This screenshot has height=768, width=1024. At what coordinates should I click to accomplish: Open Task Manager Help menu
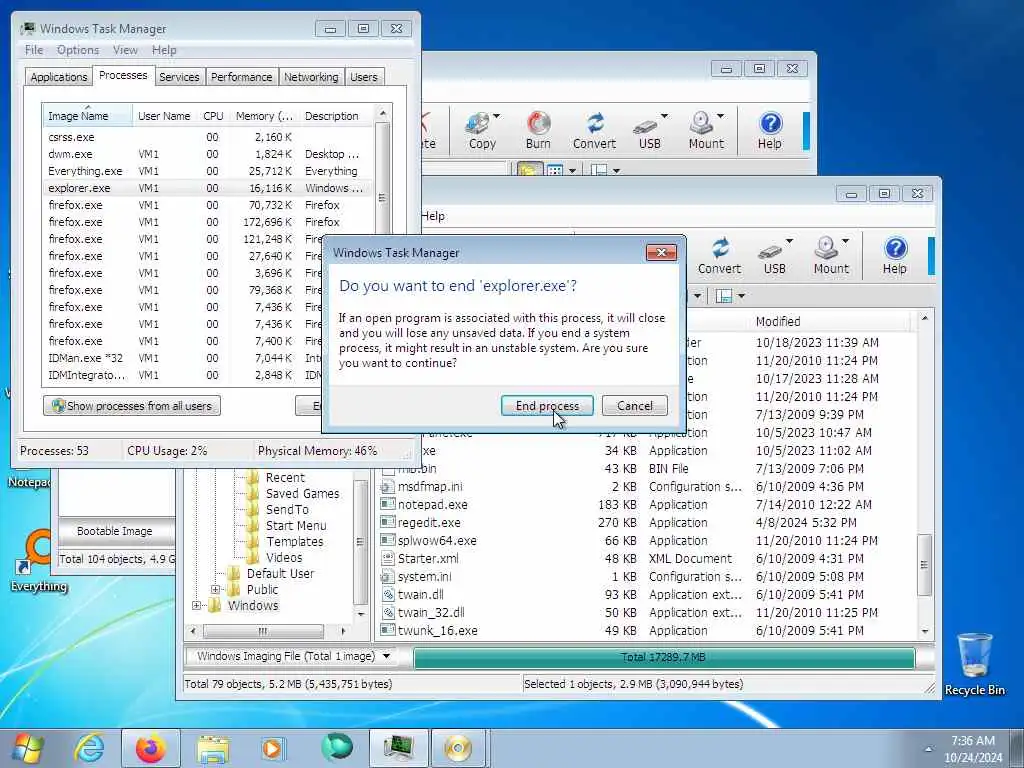pos(164,50)
